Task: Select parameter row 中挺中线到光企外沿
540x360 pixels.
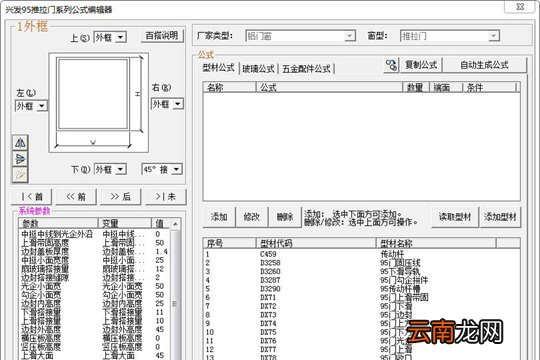Action: point(94,234)
